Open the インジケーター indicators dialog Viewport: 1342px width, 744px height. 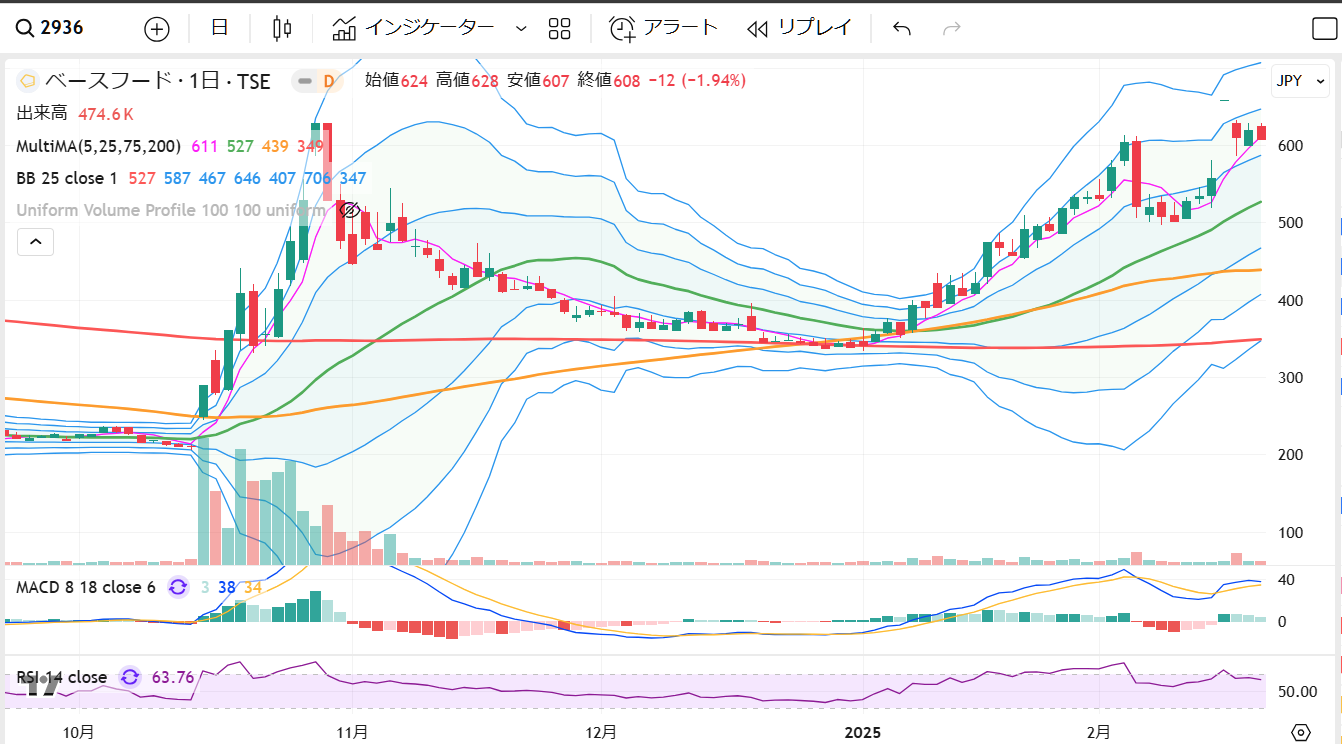click(x=413, y=28)
